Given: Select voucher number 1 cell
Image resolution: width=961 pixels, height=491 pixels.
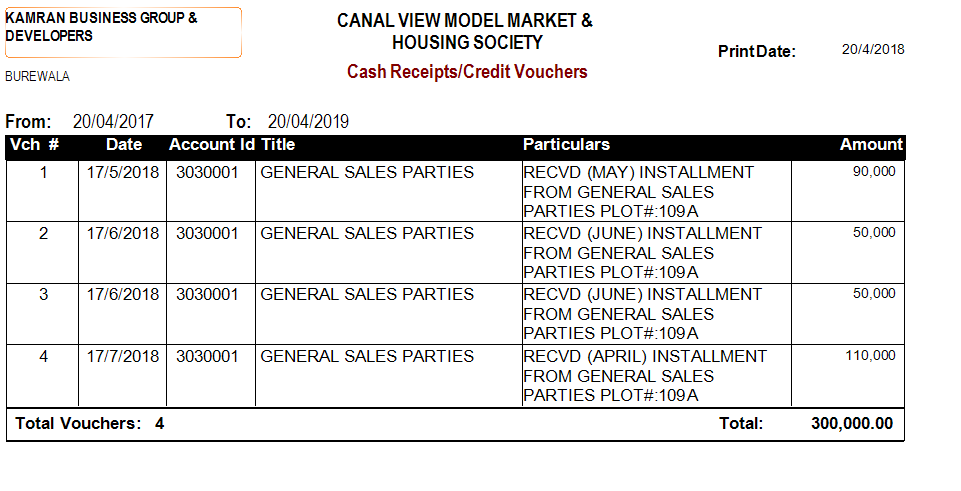Looking at the screenshot, I should click(43, 173).
